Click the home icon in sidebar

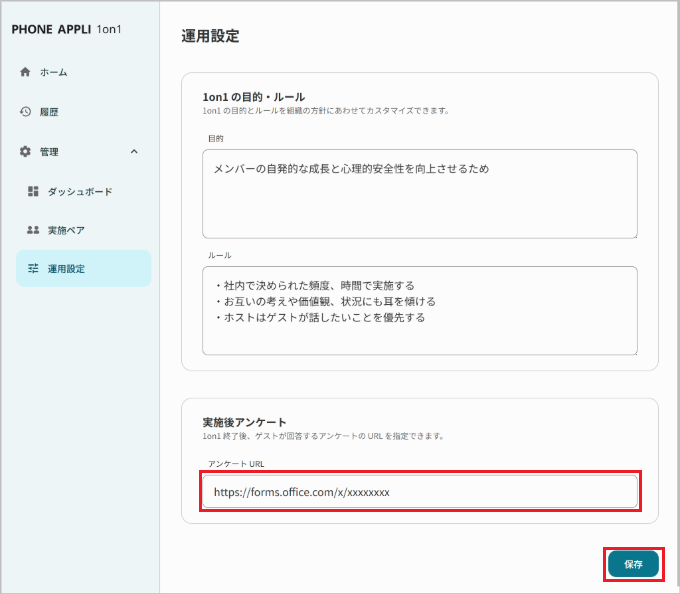click(x=25, y=72)
